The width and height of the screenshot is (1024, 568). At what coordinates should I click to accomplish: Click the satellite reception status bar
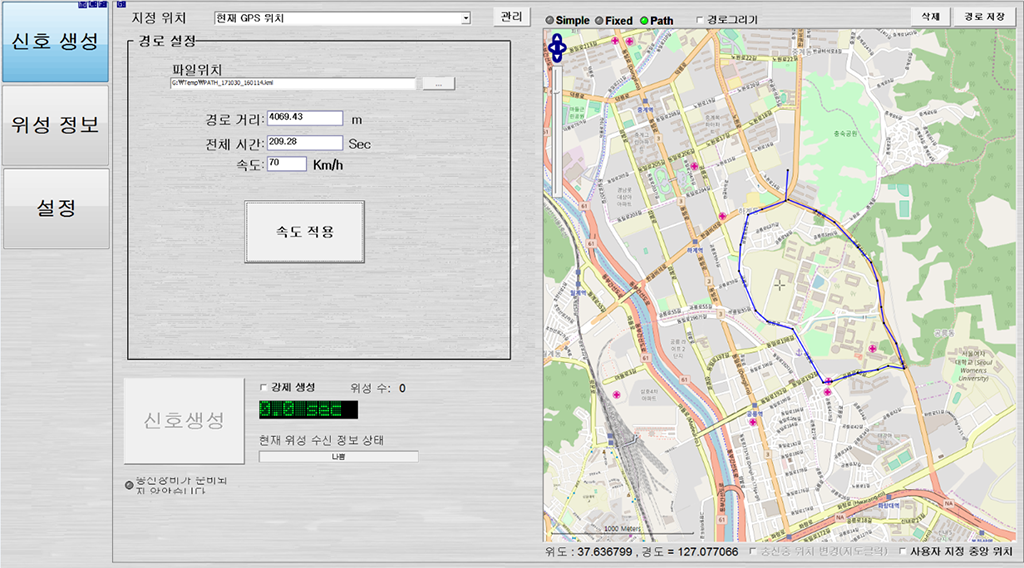coord(338,457)
